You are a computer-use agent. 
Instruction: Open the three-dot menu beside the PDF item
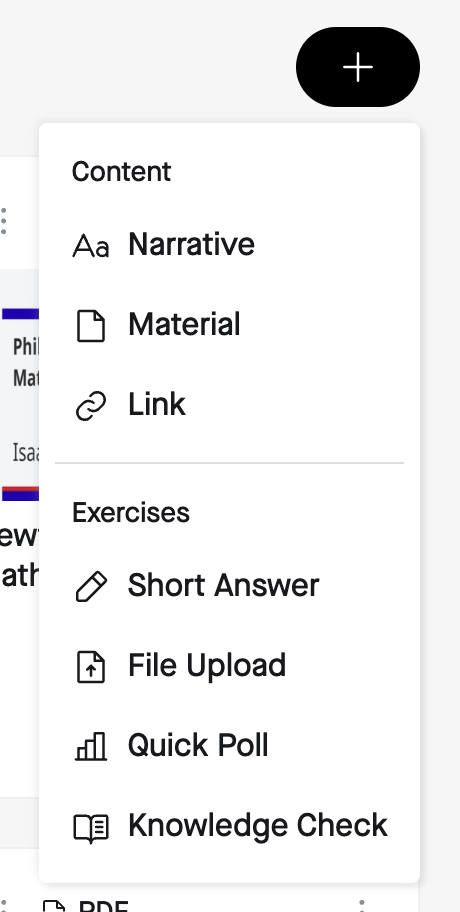point(362,905)
